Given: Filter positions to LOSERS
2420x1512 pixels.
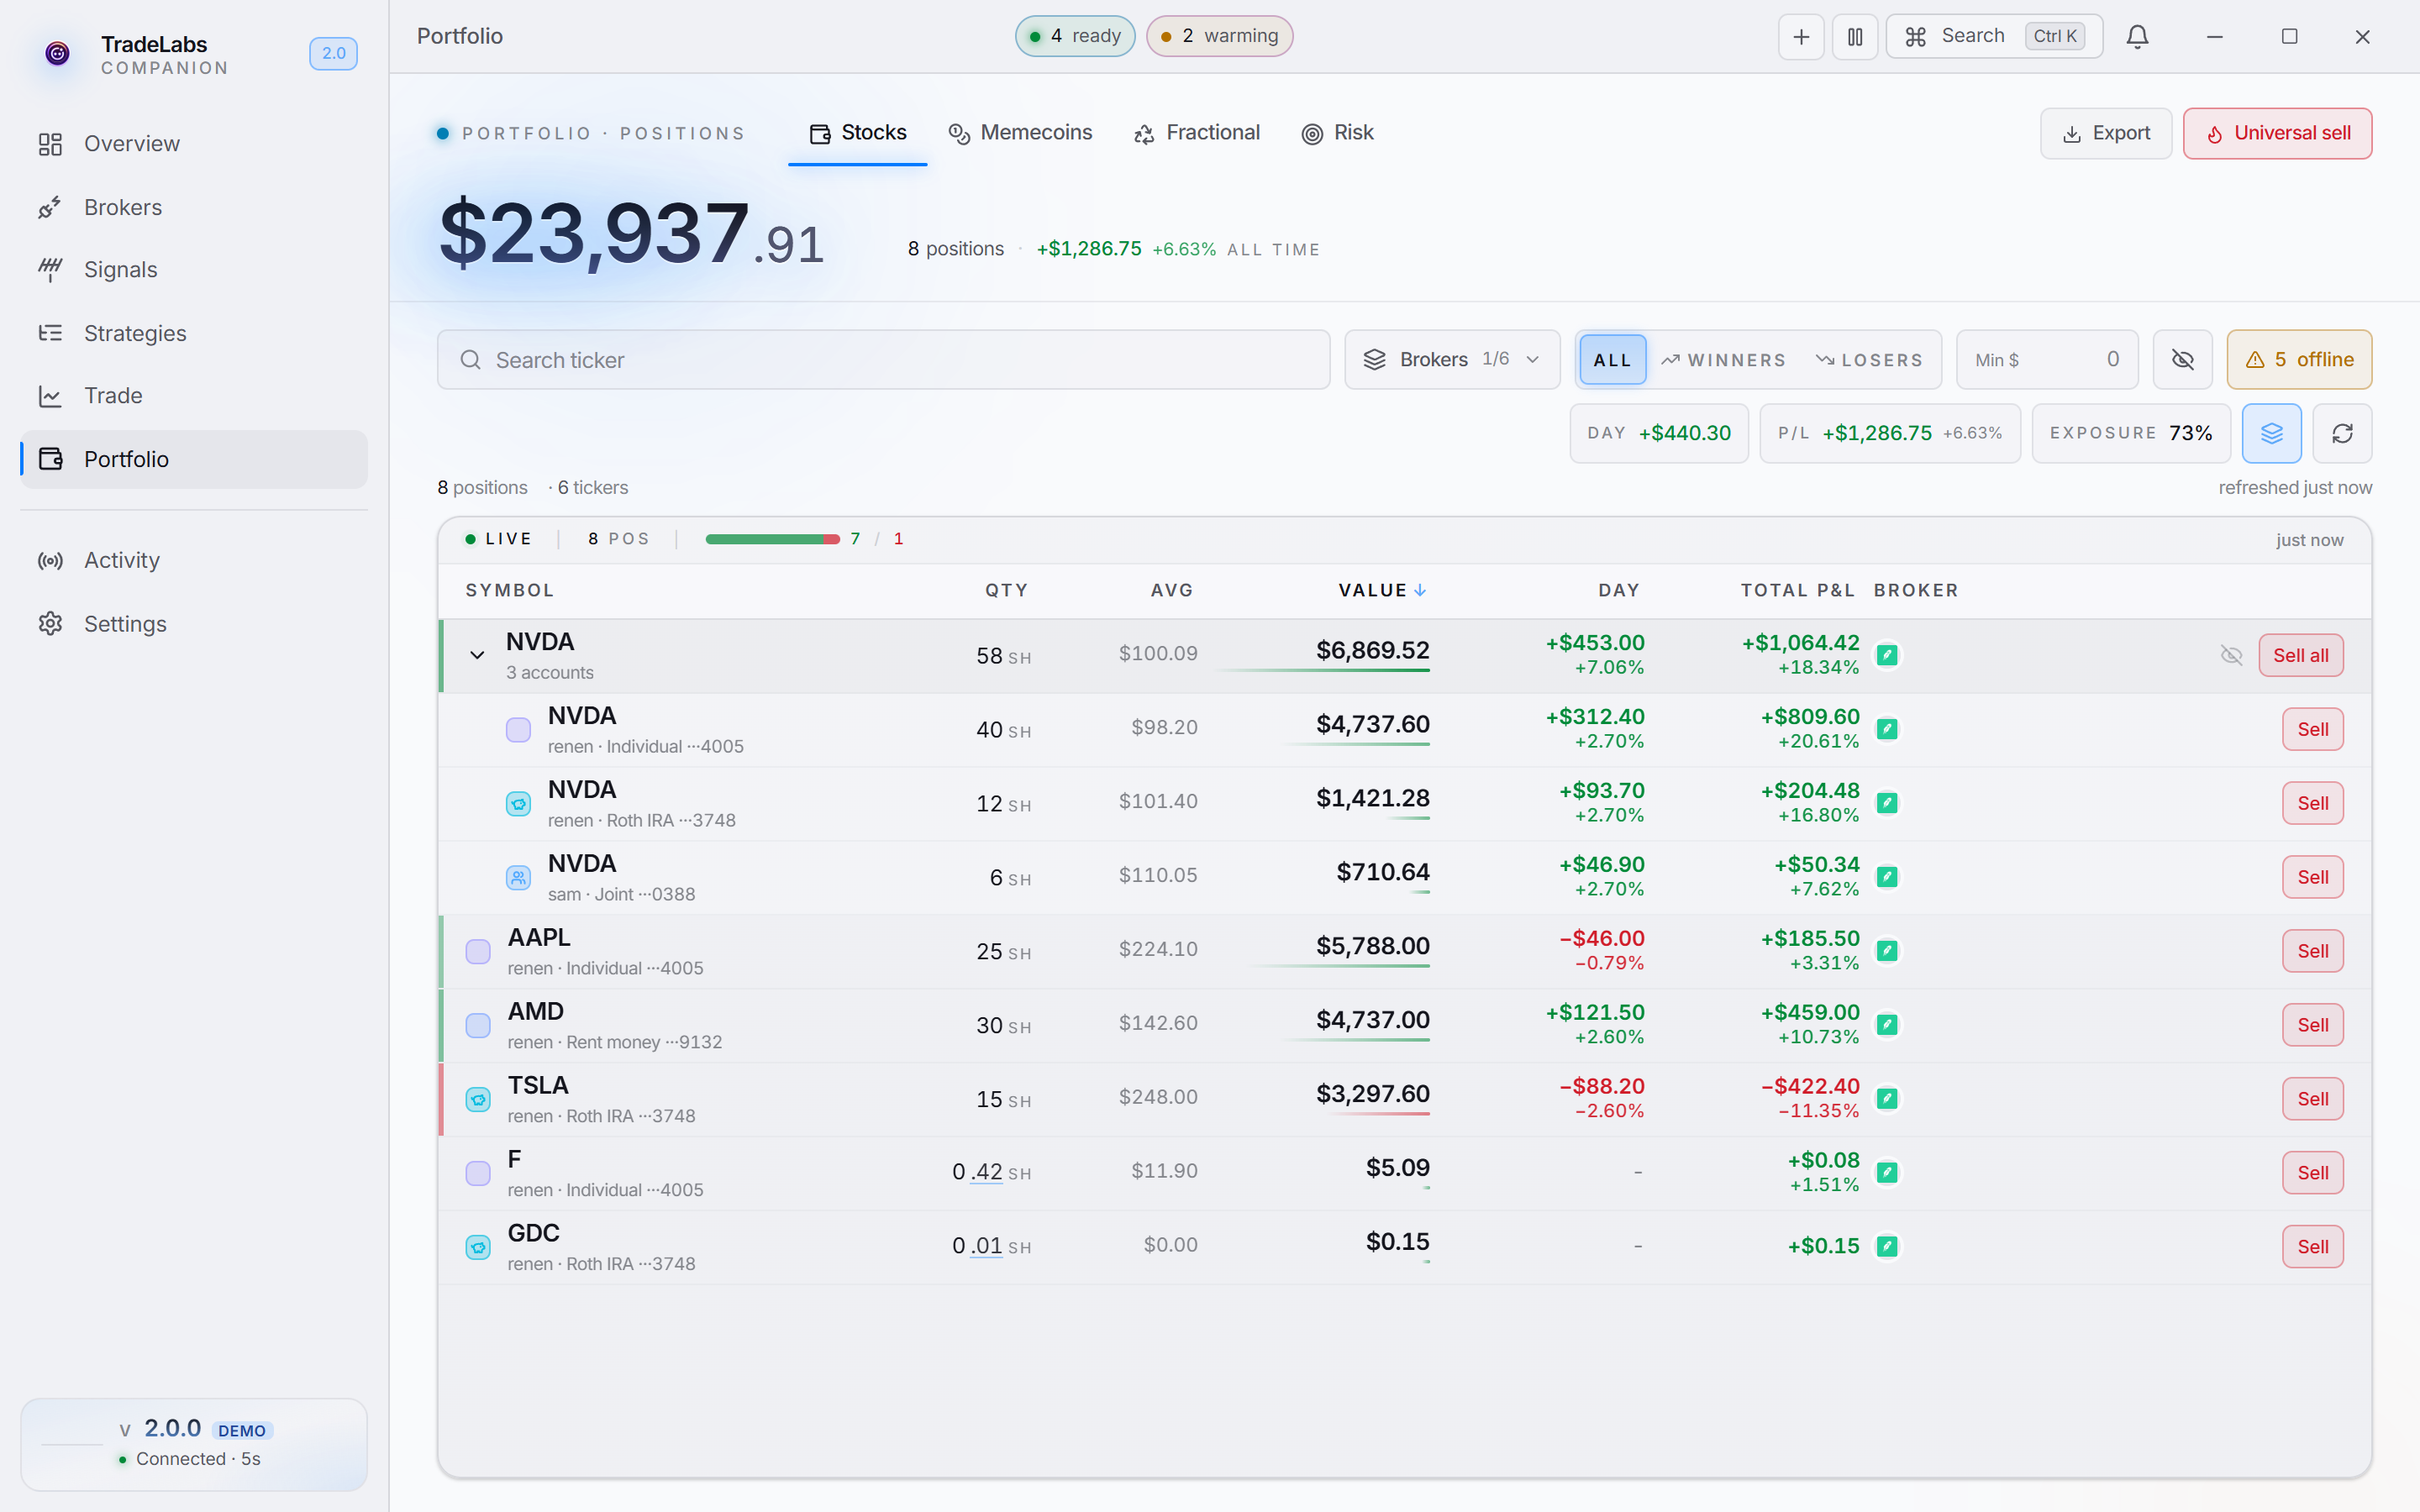Looking at the screenshot, I should 1869,360.
